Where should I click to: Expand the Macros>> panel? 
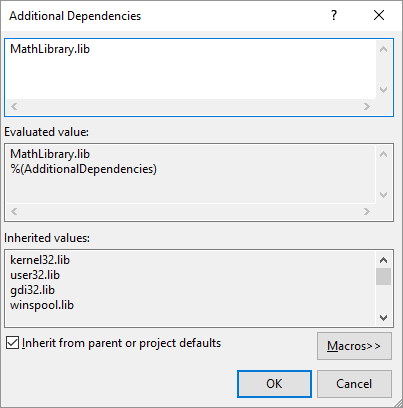354,346
